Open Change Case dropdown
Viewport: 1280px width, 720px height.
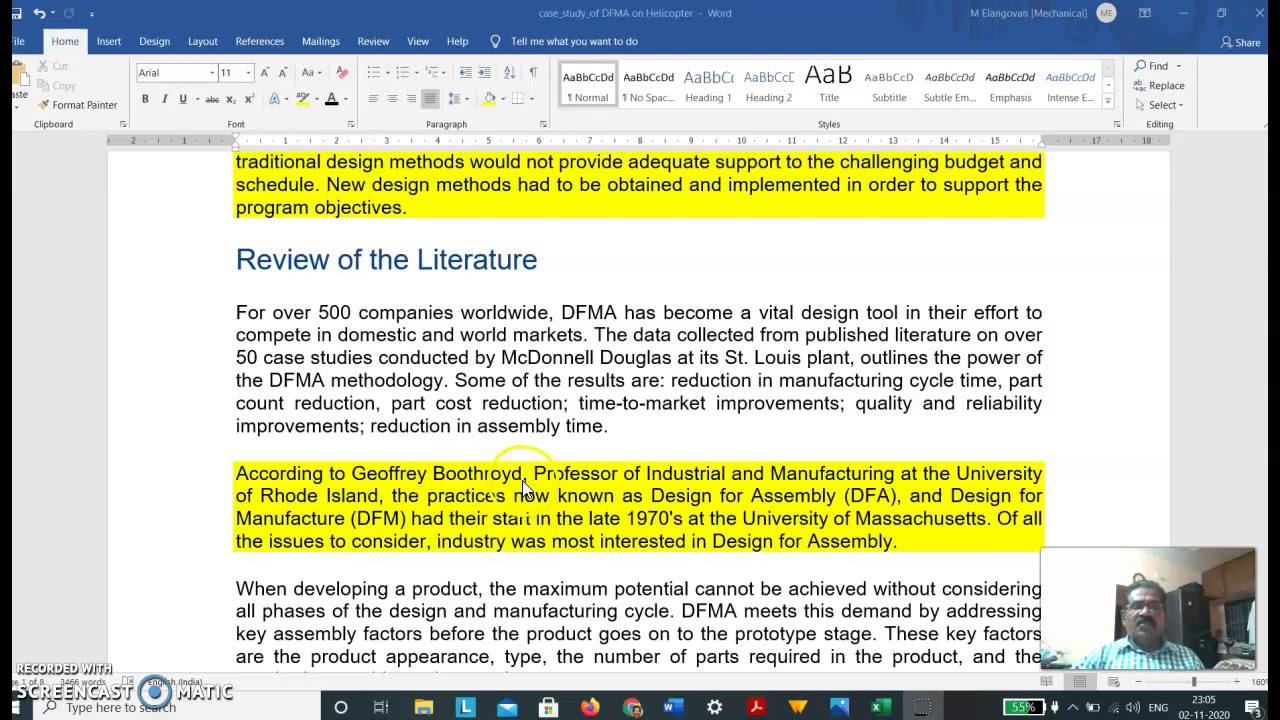[309, 72]
